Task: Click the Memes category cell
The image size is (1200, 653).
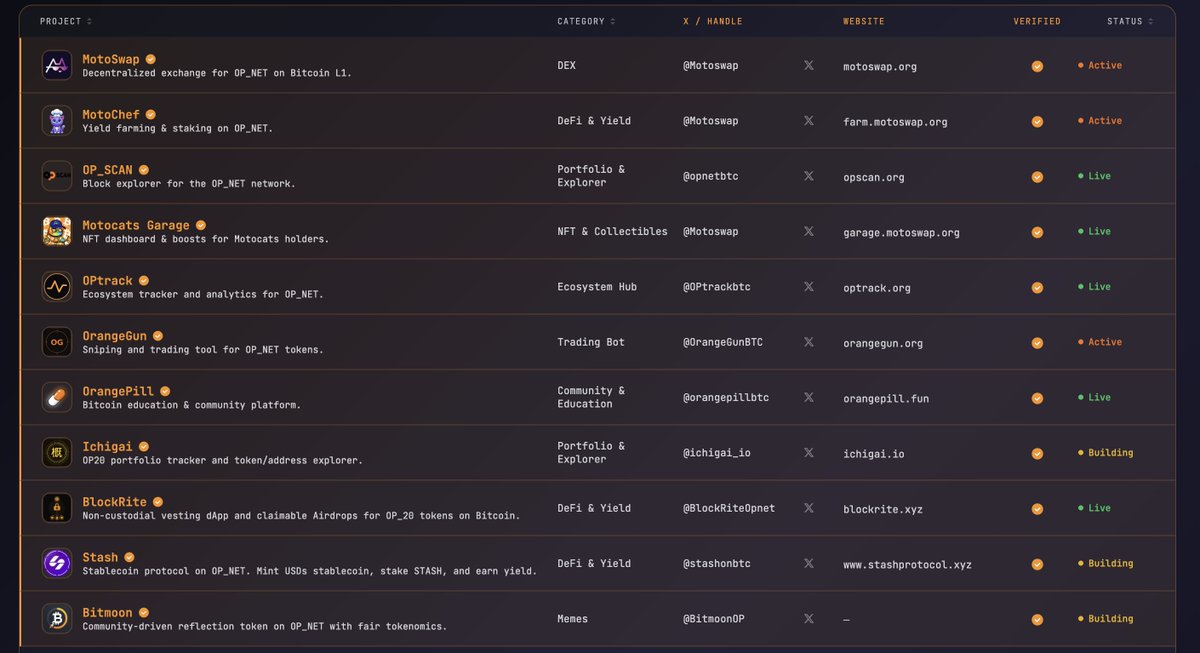Action: pos(573,619)
